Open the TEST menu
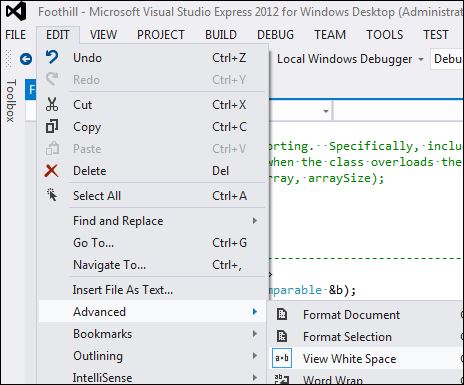464x385 pixels. 436,35
